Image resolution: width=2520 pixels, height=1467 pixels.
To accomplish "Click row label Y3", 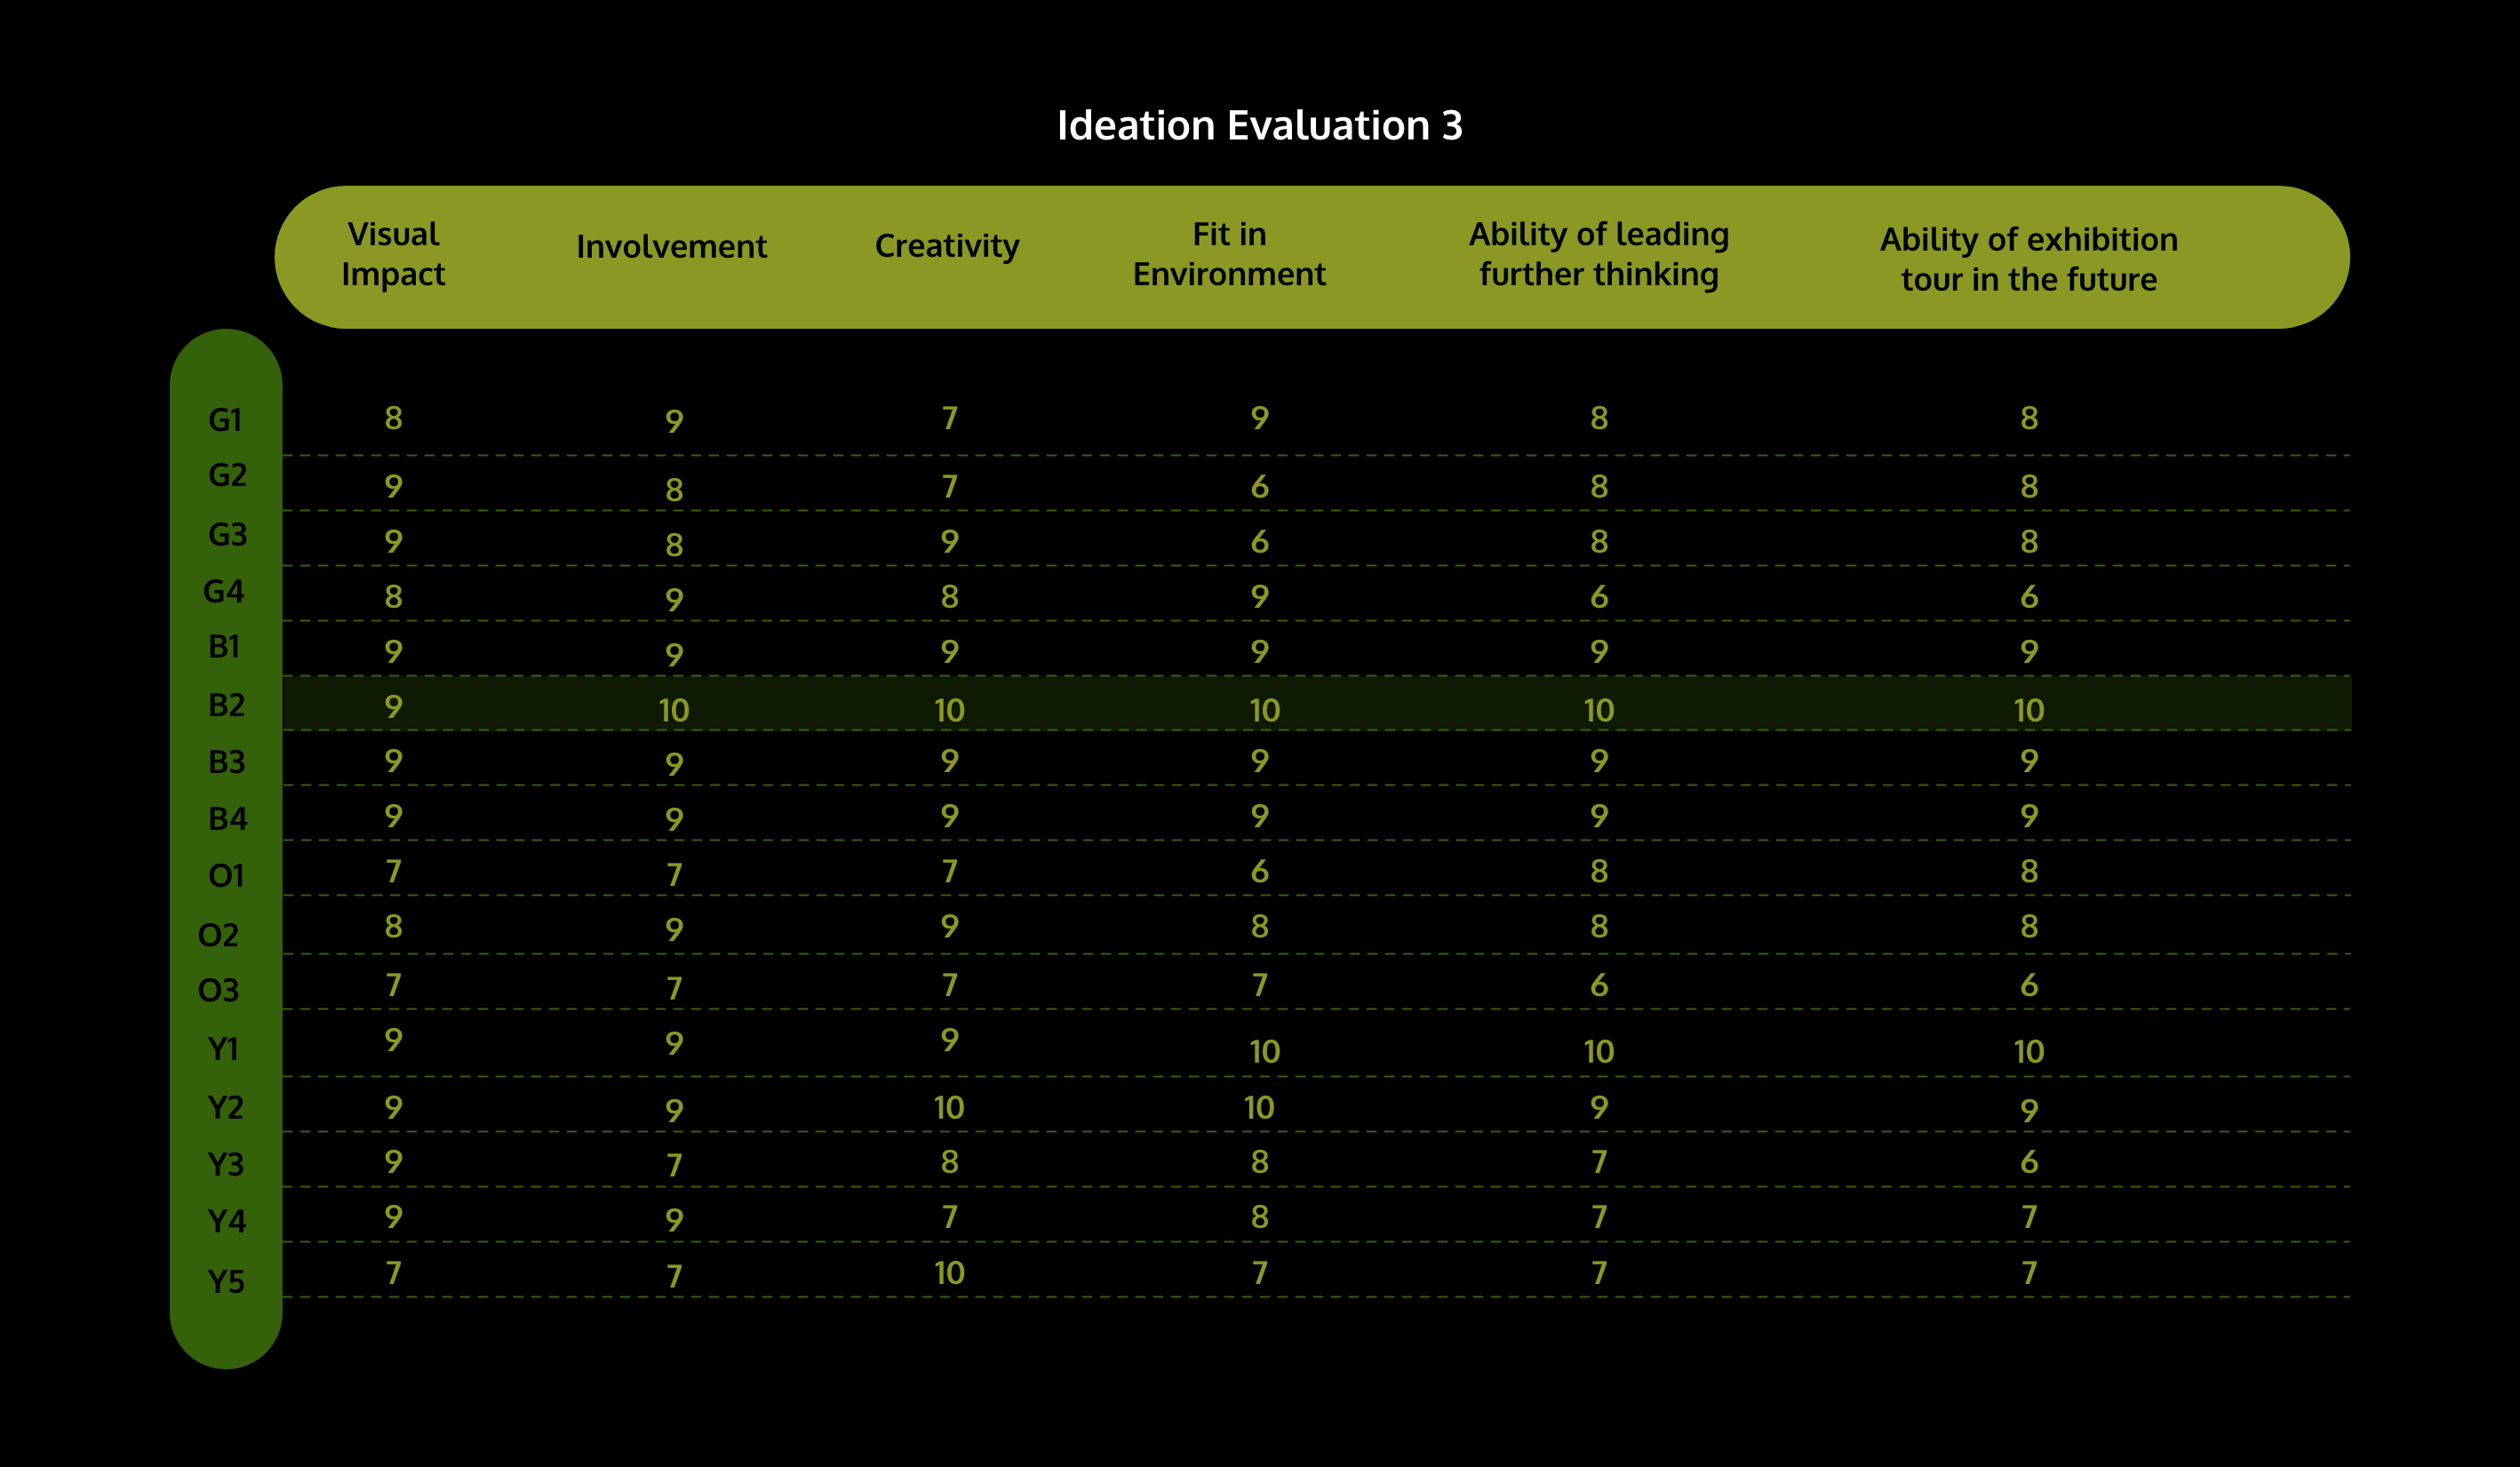I will pos(225,1164).
